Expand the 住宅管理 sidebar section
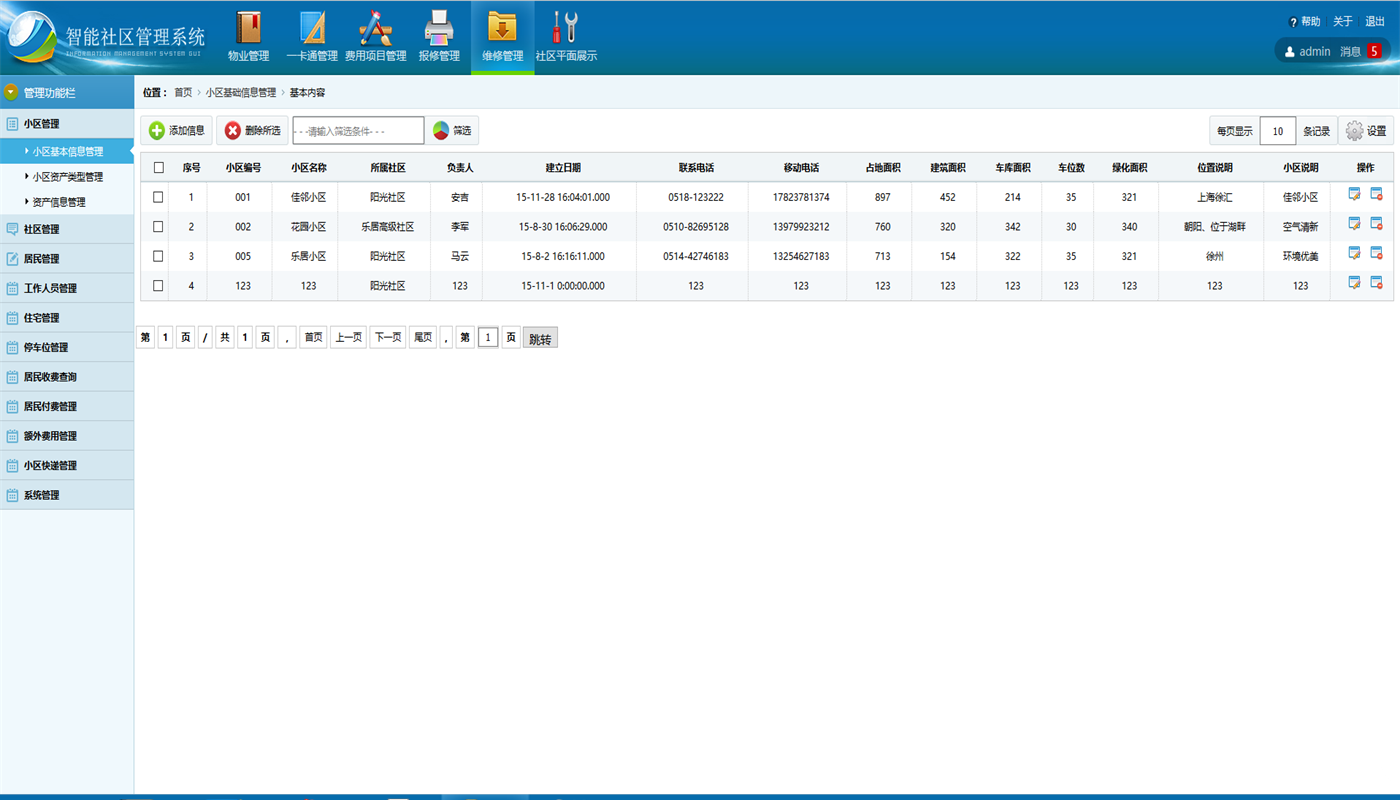The image size is (1400, 800). pos(67,318)
